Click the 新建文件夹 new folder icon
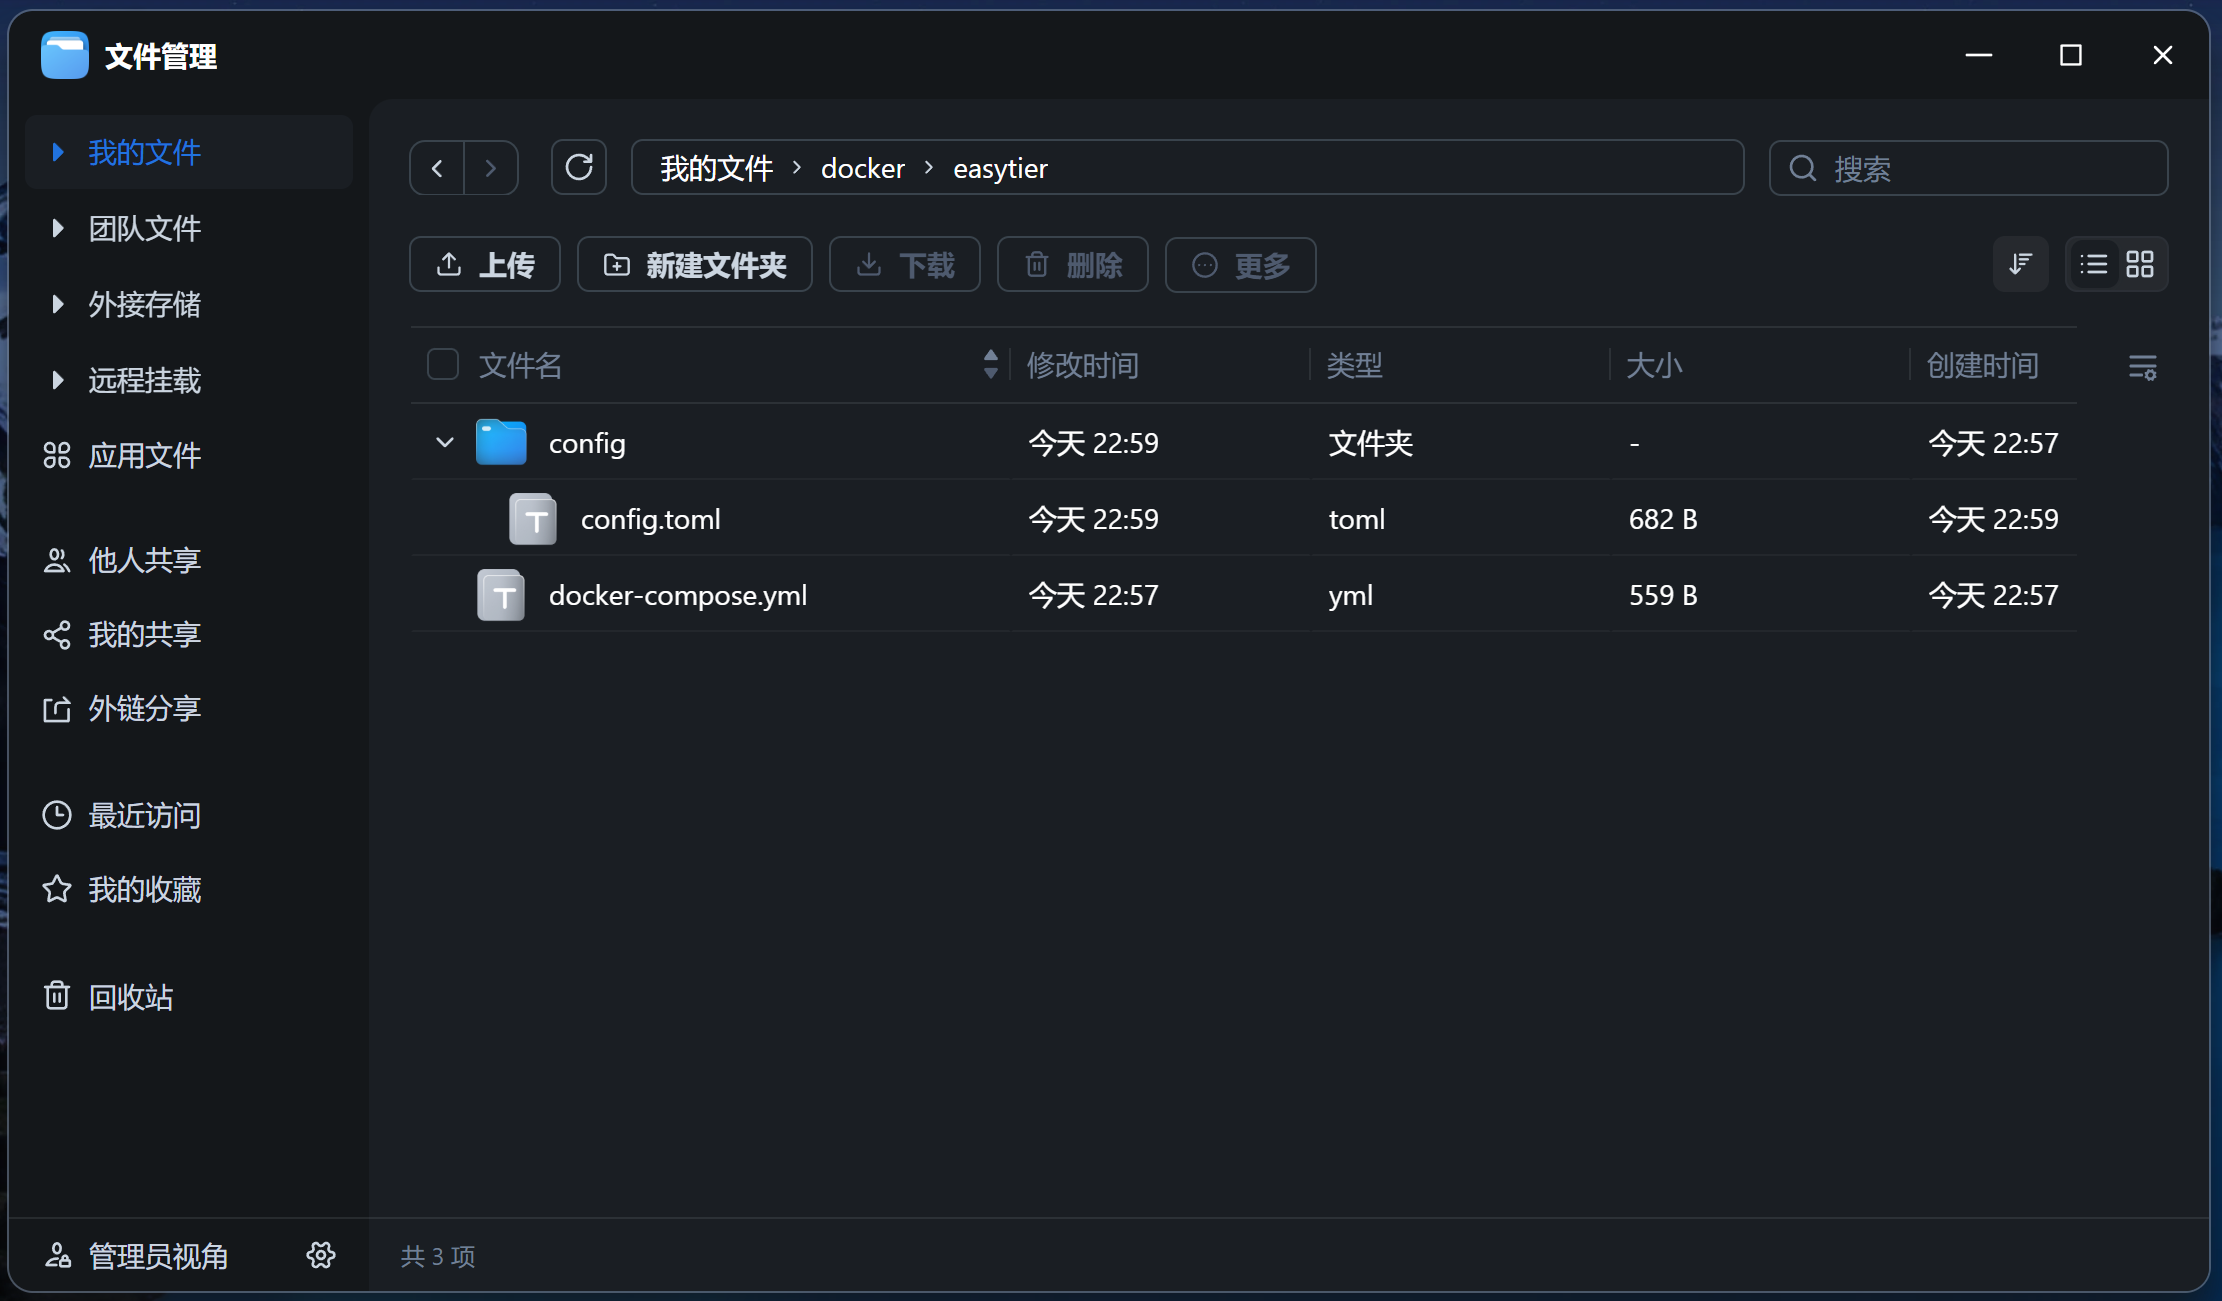The image size is (2222, 1301). pos(616,264)
